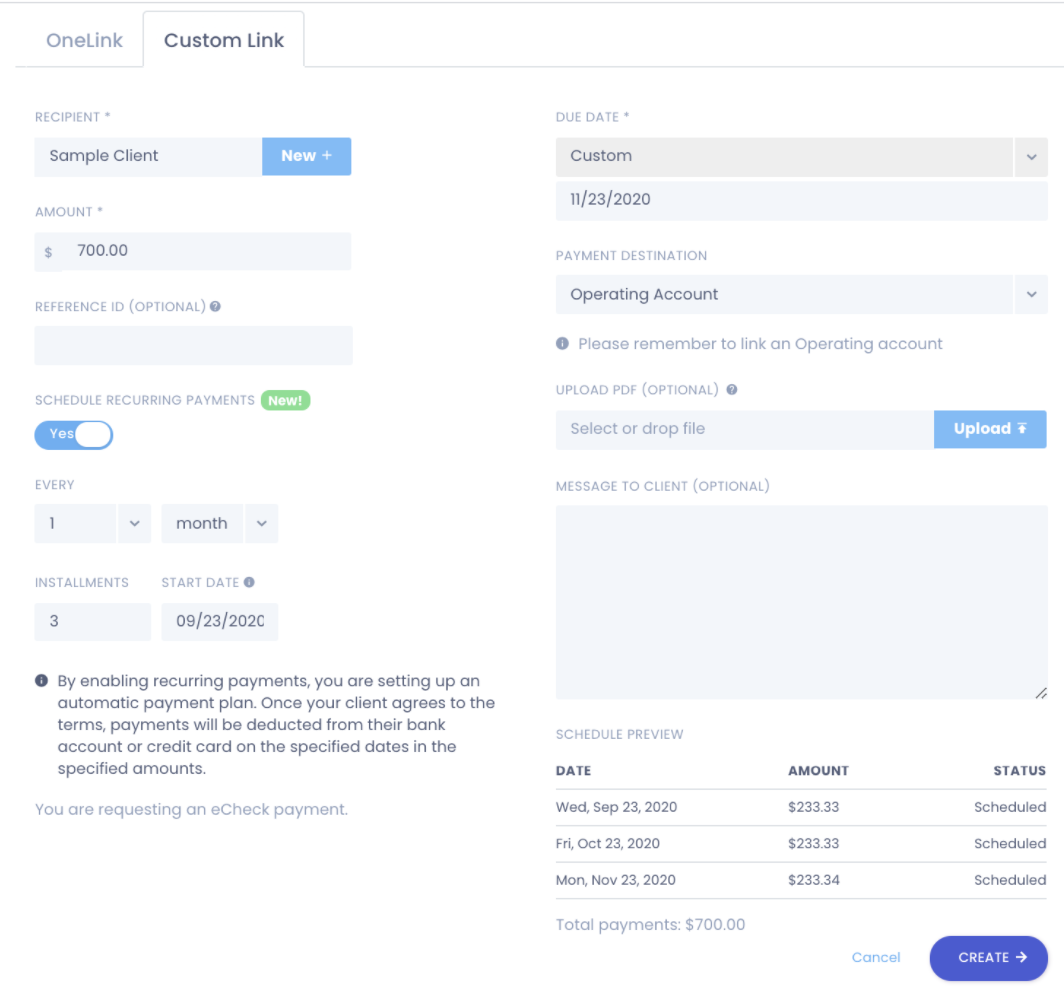Image resolution: width=1064 pixels, height=992 pixels.
Task: Open the interval number dropdown under Every
Action: pyautogui.click(x=134, y=524)
